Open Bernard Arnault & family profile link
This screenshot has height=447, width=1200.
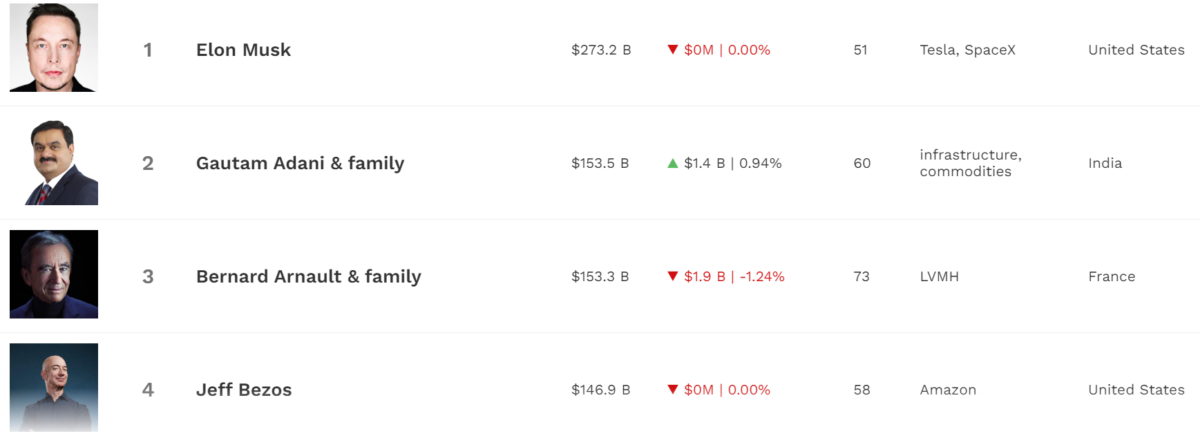[308, 277]
